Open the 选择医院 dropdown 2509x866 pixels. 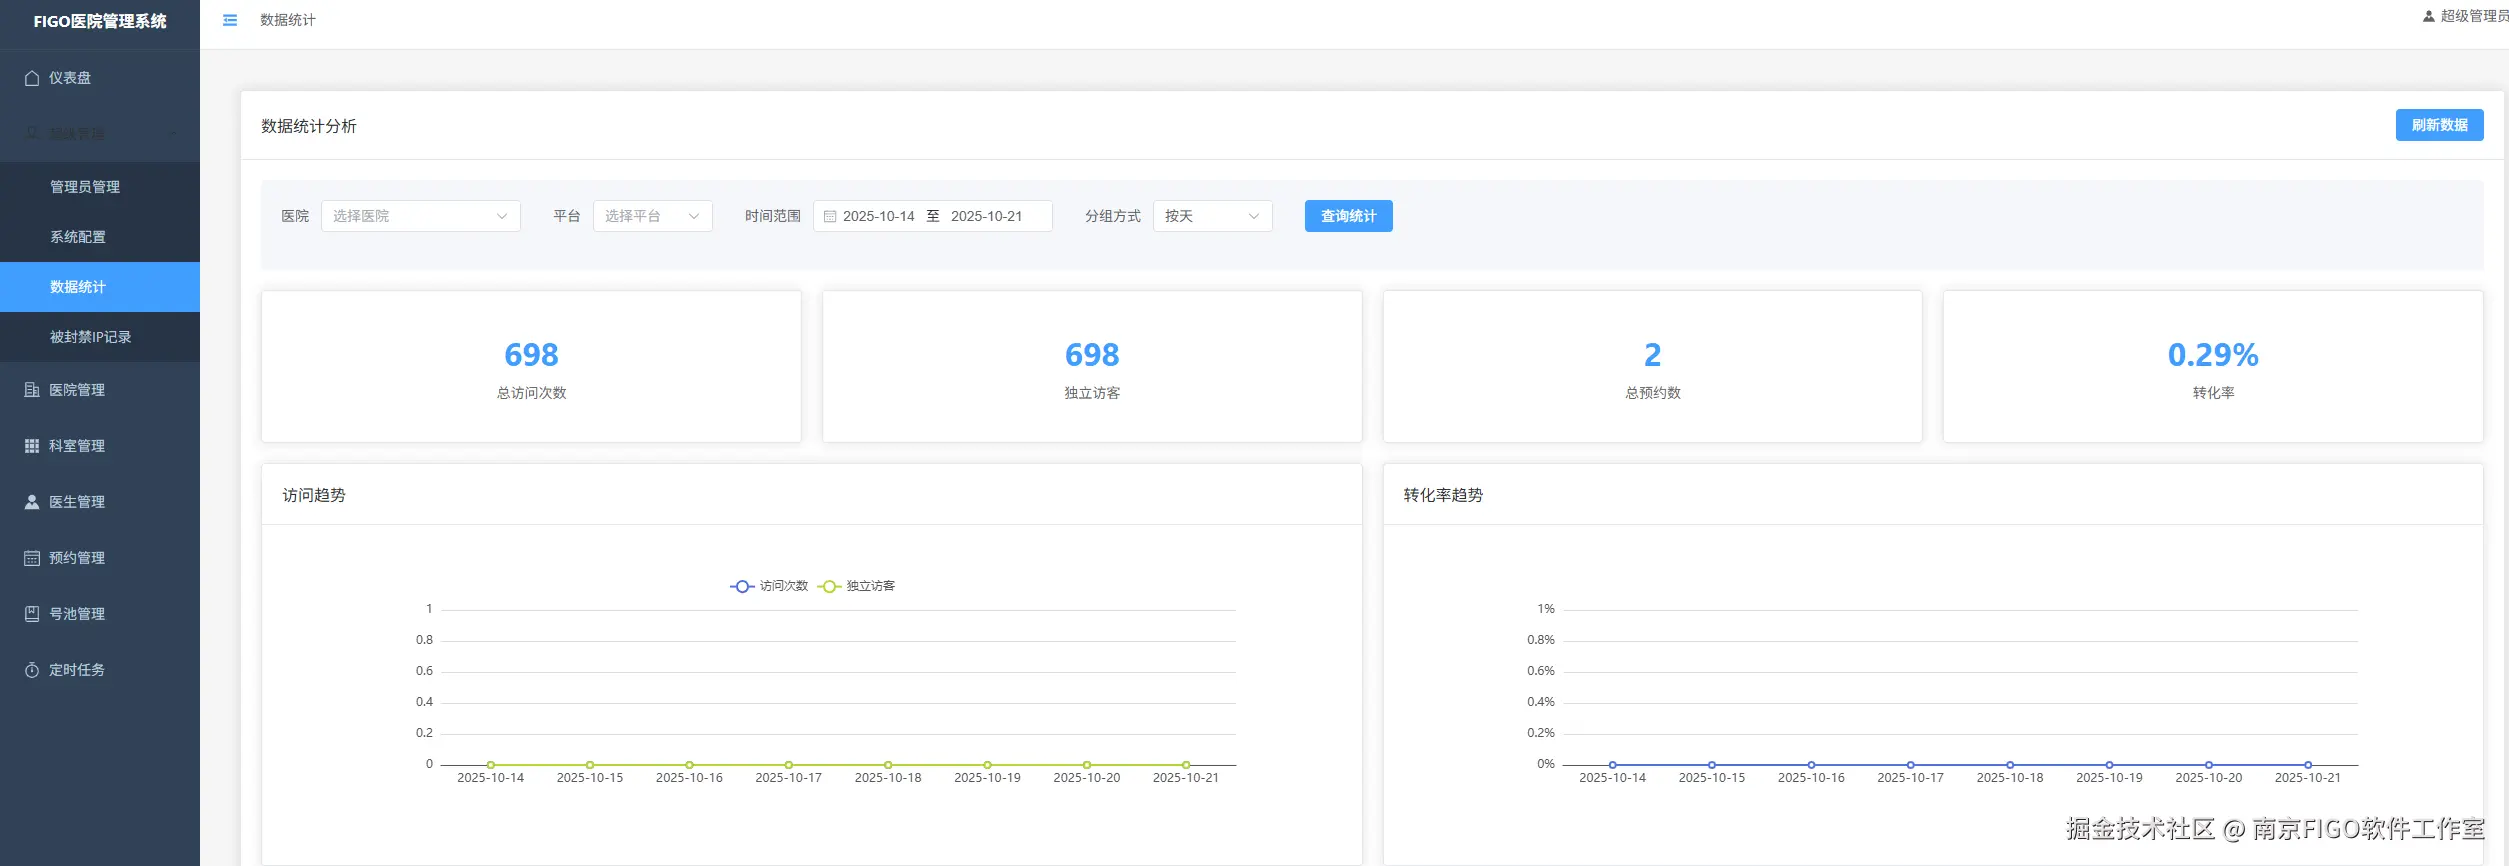point(421,216)
